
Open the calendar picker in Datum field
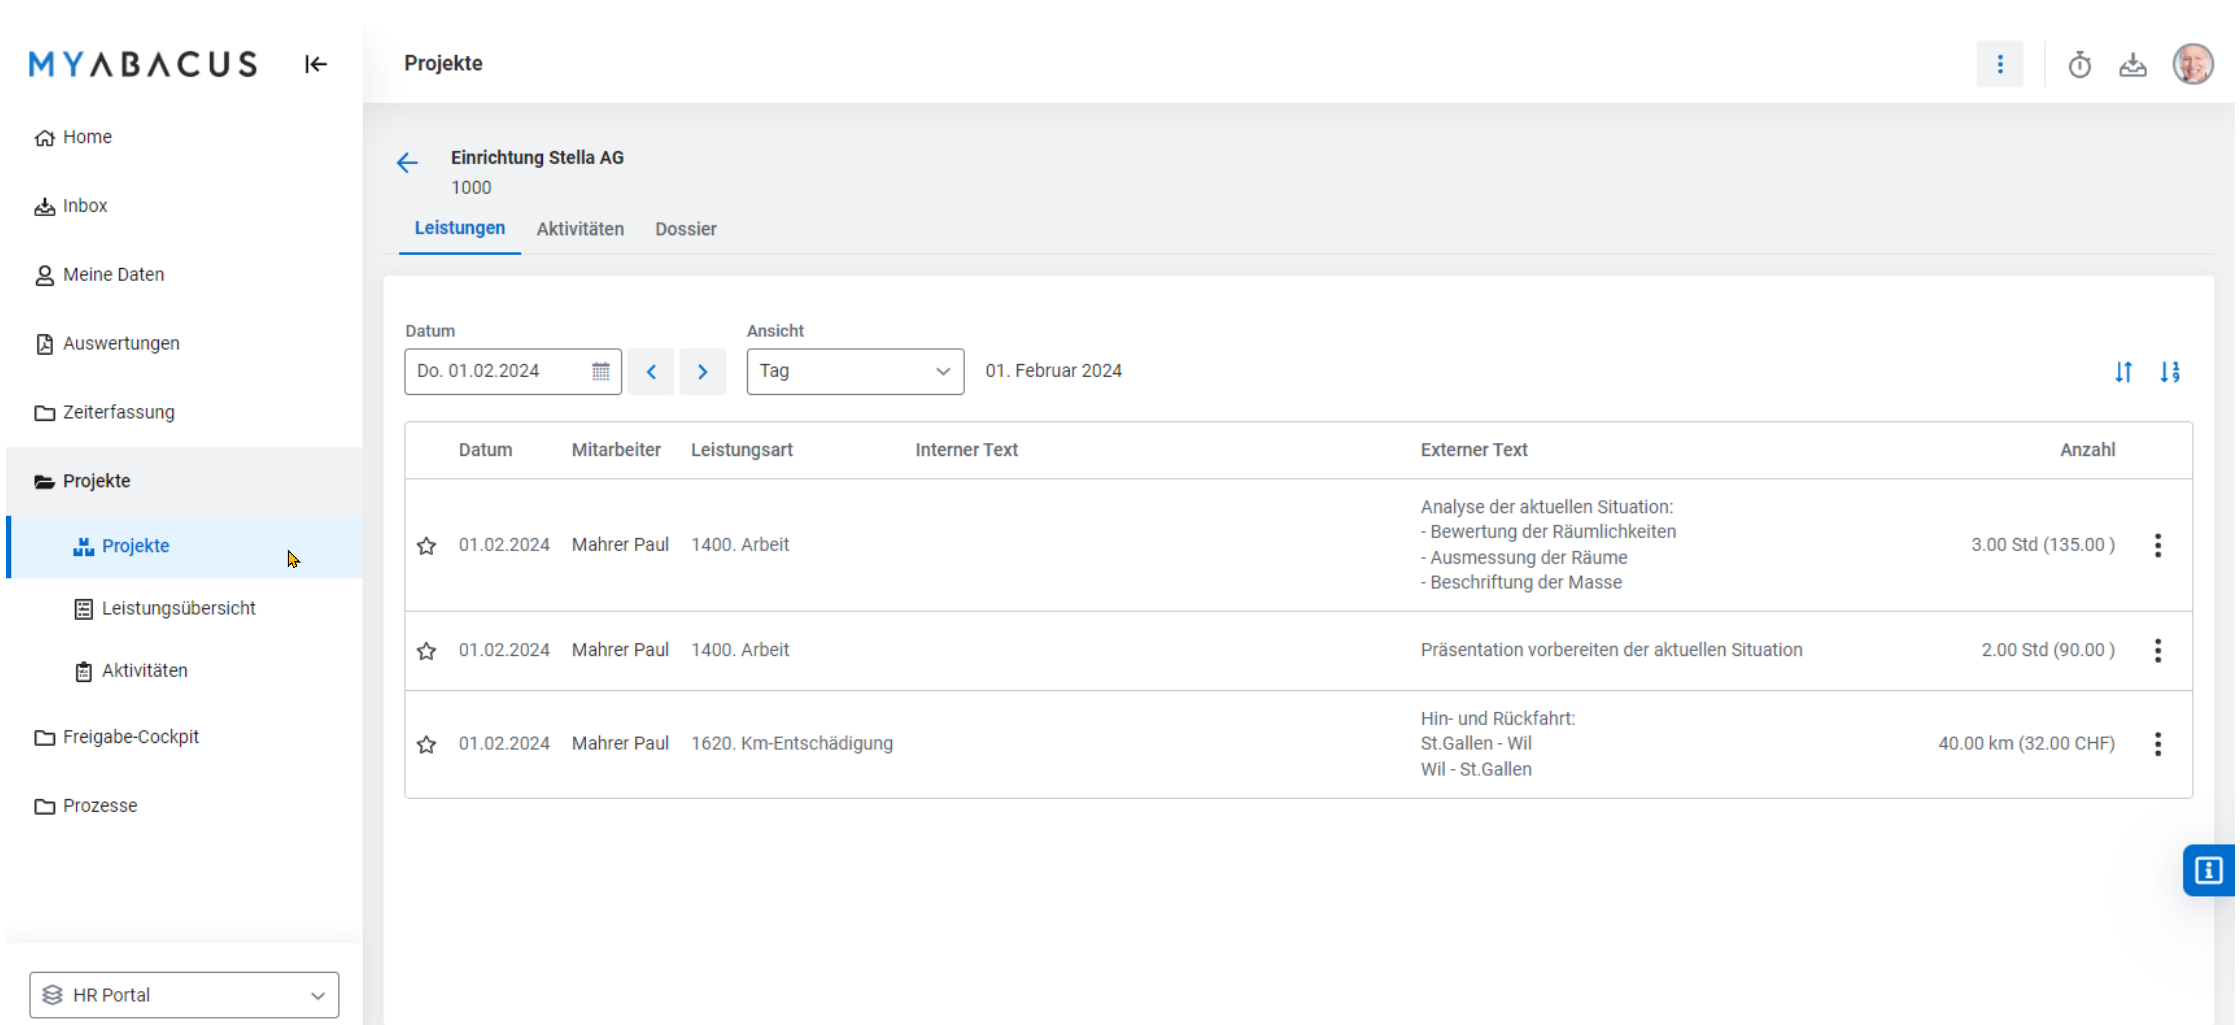[600, 372]
